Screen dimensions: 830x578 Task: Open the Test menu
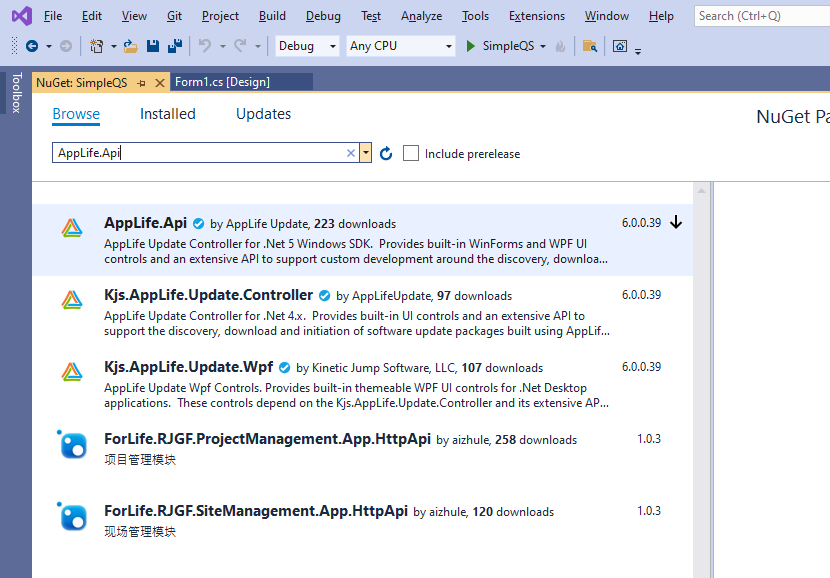click(371, 16)
